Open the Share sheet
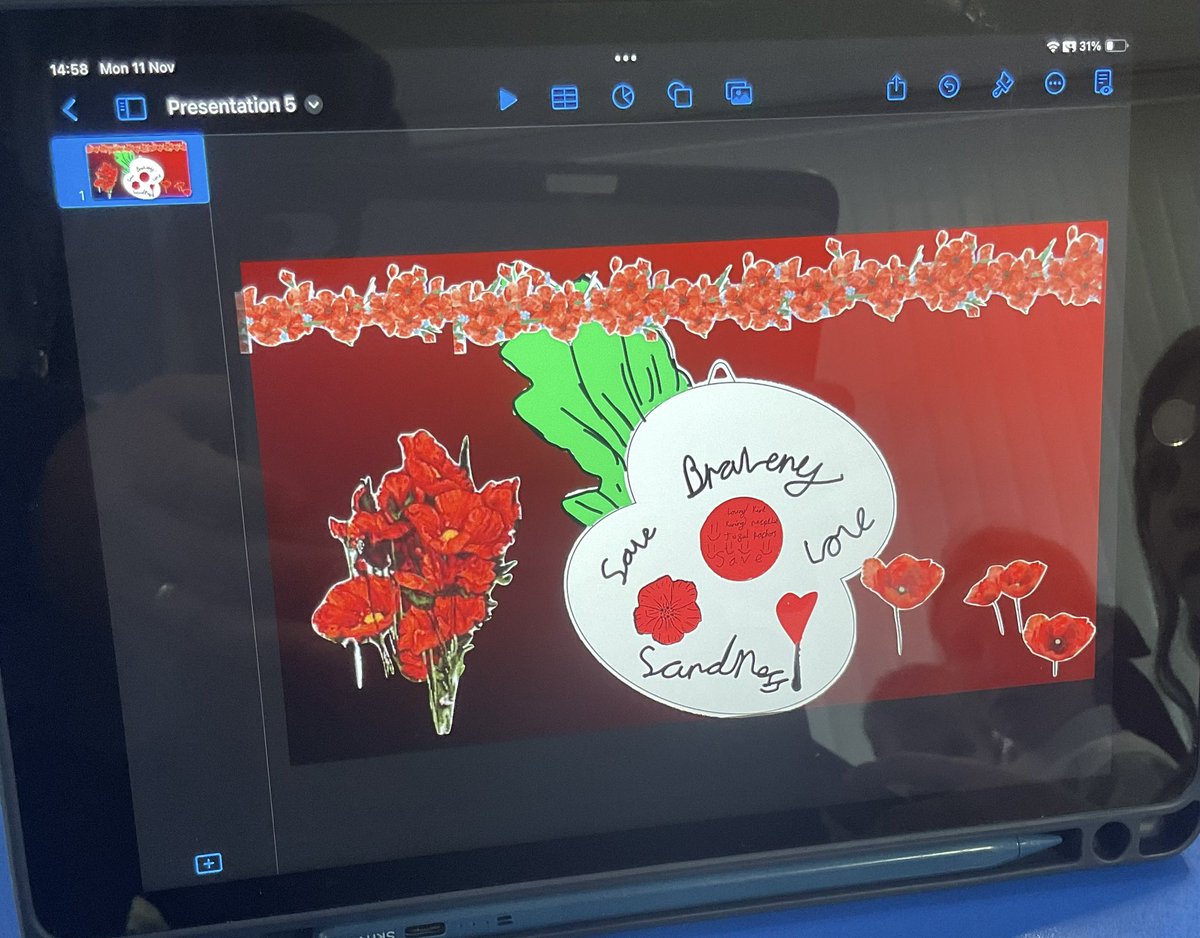Image resolution: width=1200 pixels, height=938 pixels. 897,89
